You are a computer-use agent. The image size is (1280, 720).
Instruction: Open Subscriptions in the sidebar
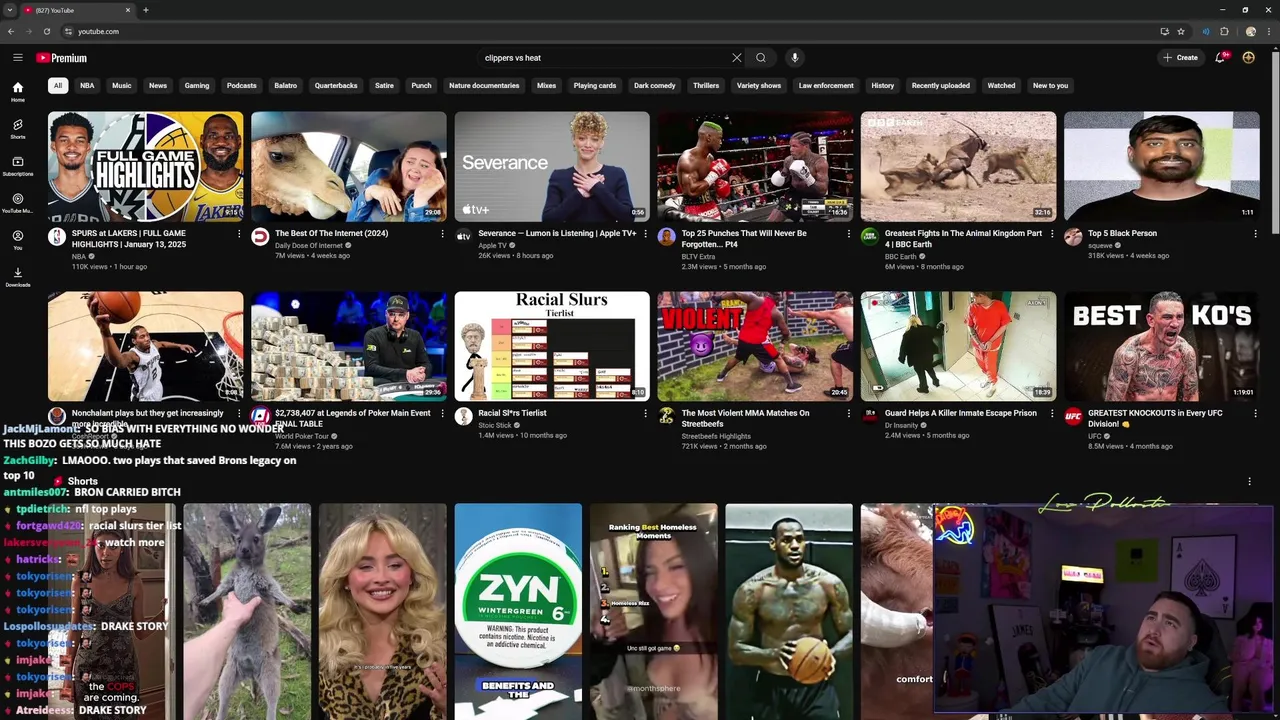pyautogui.click(x=17, y=166)
